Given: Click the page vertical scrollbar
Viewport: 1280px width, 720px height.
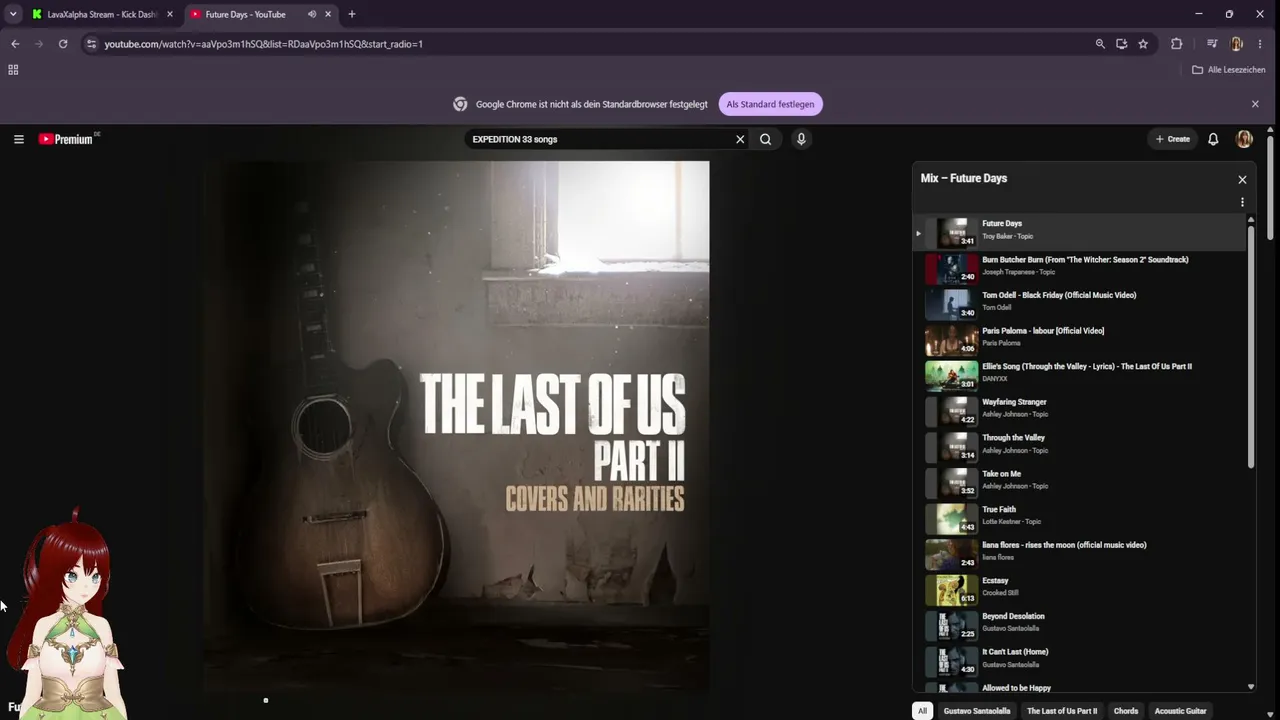Looking at the screenshot, I should tap(1271, 186).
